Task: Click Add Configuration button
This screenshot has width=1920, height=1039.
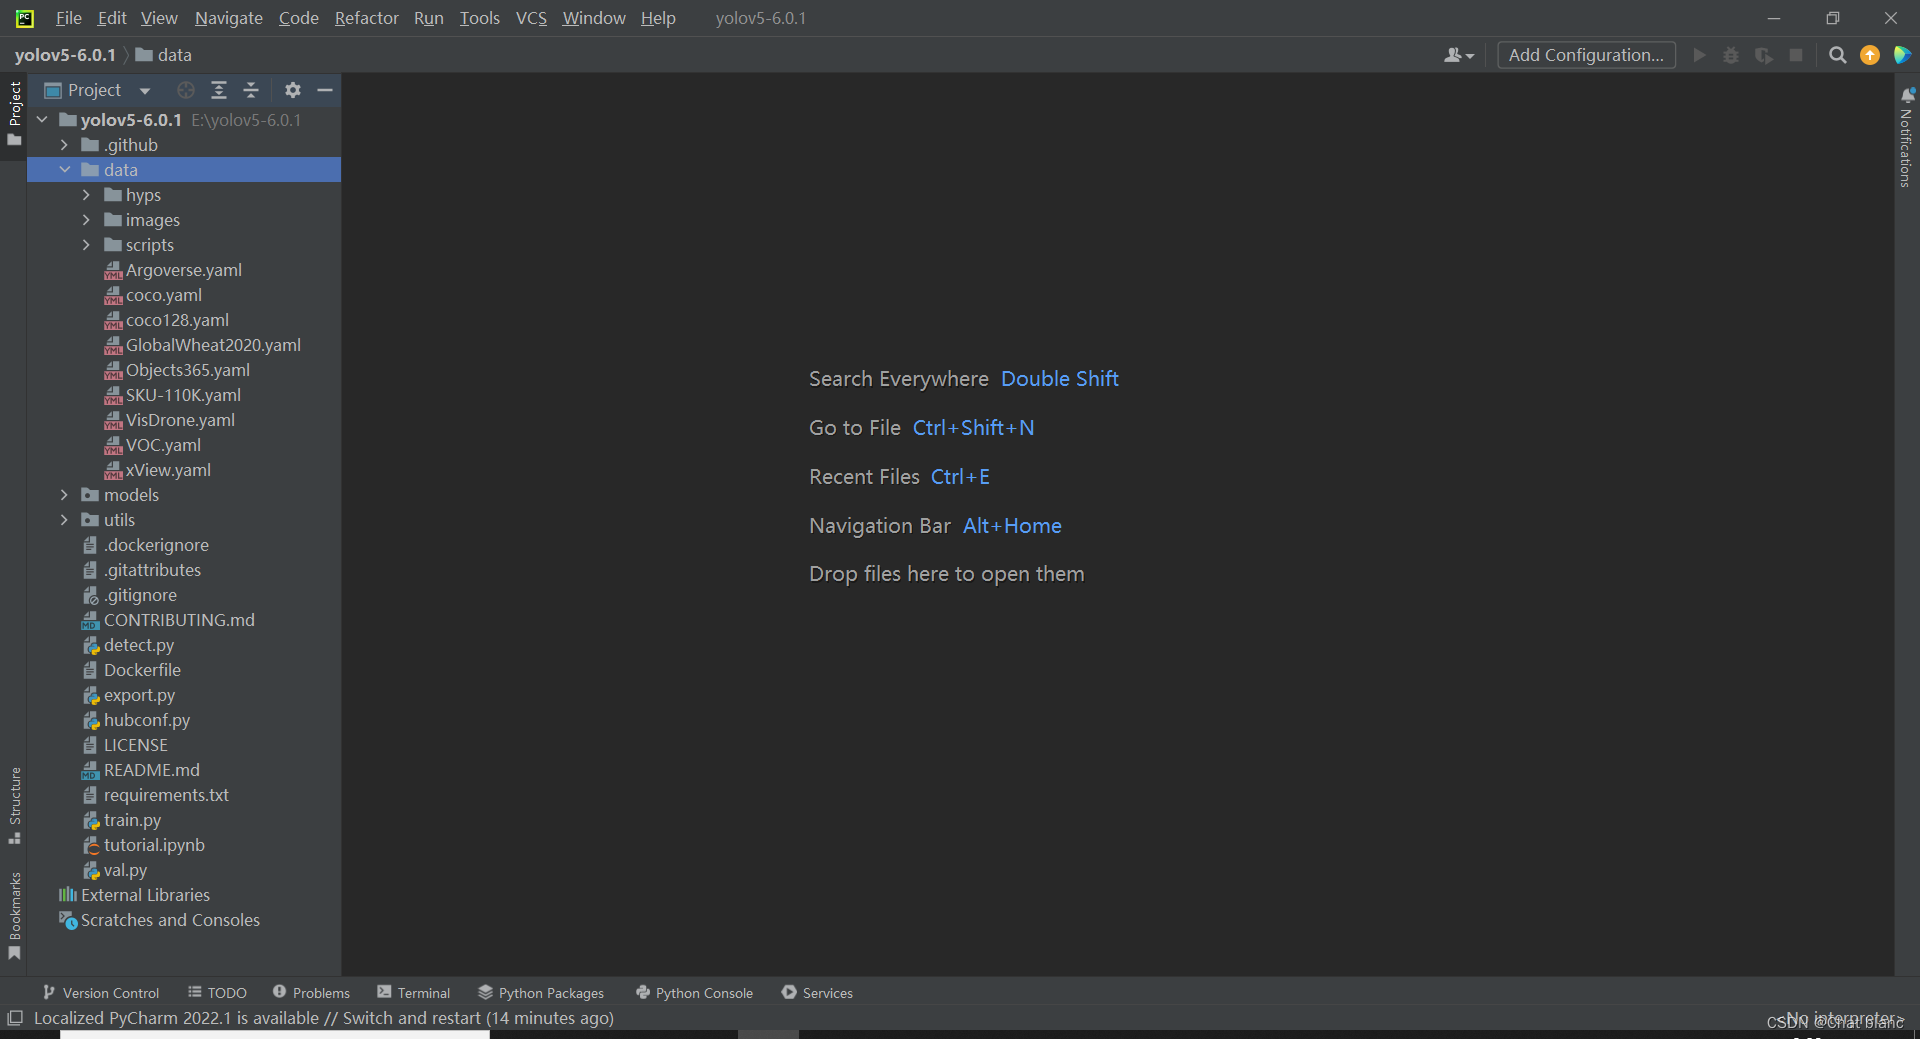Action: (x=1586, y=55)
